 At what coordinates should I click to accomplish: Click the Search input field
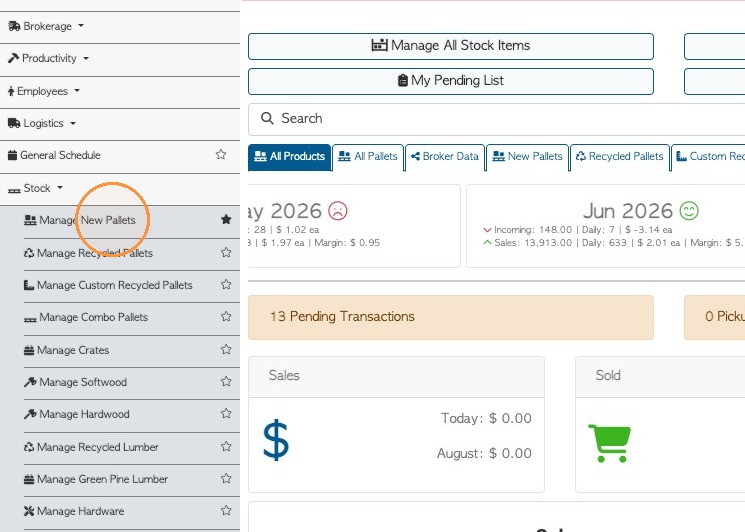click(x=497, y=119)
